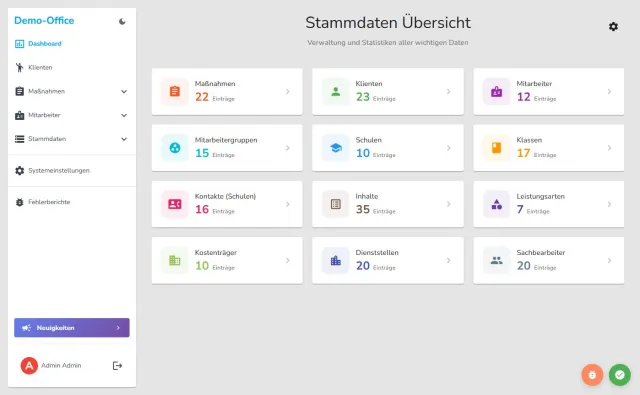
Task: Go to Dashboard in sidebar menu
Action: click(x=45, y=44)
